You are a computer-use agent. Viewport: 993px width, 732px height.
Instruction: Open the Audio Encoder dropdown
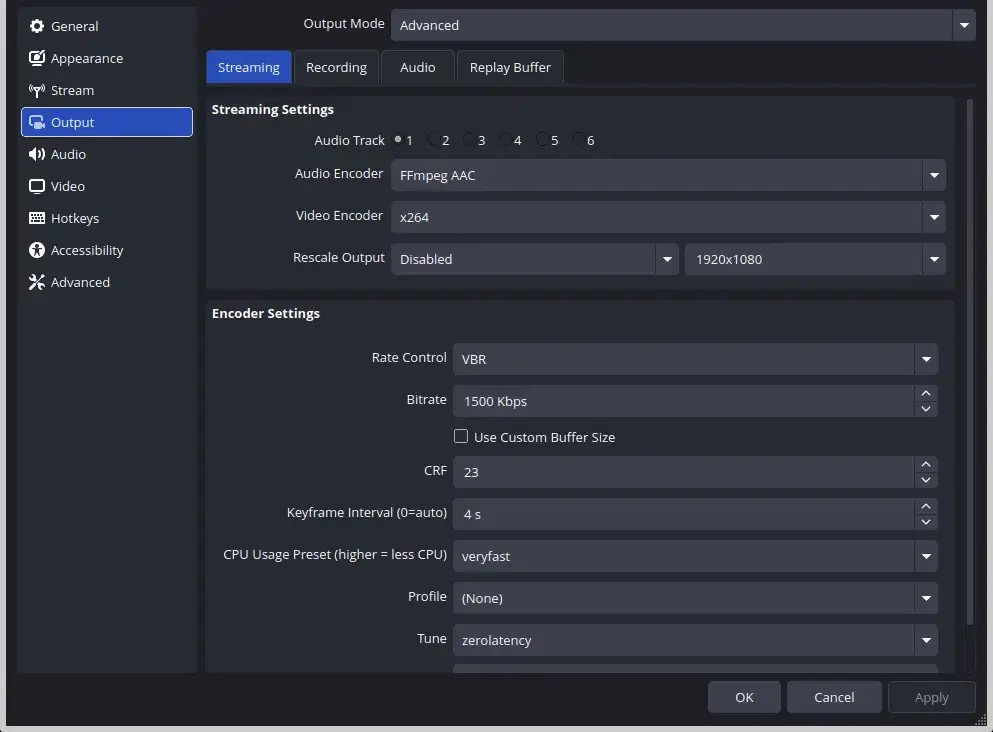(x=668, y=175)
